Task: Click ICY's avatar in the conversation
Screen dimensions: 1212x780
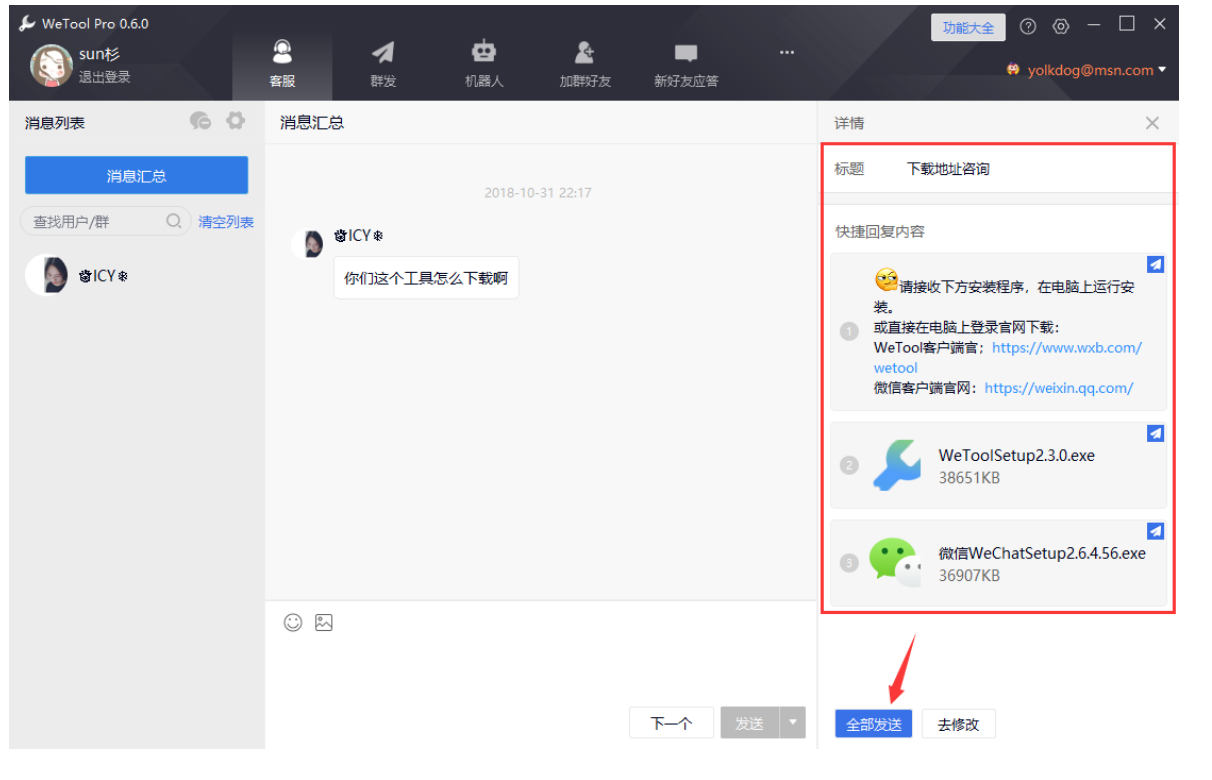Action: pos(308,244)
